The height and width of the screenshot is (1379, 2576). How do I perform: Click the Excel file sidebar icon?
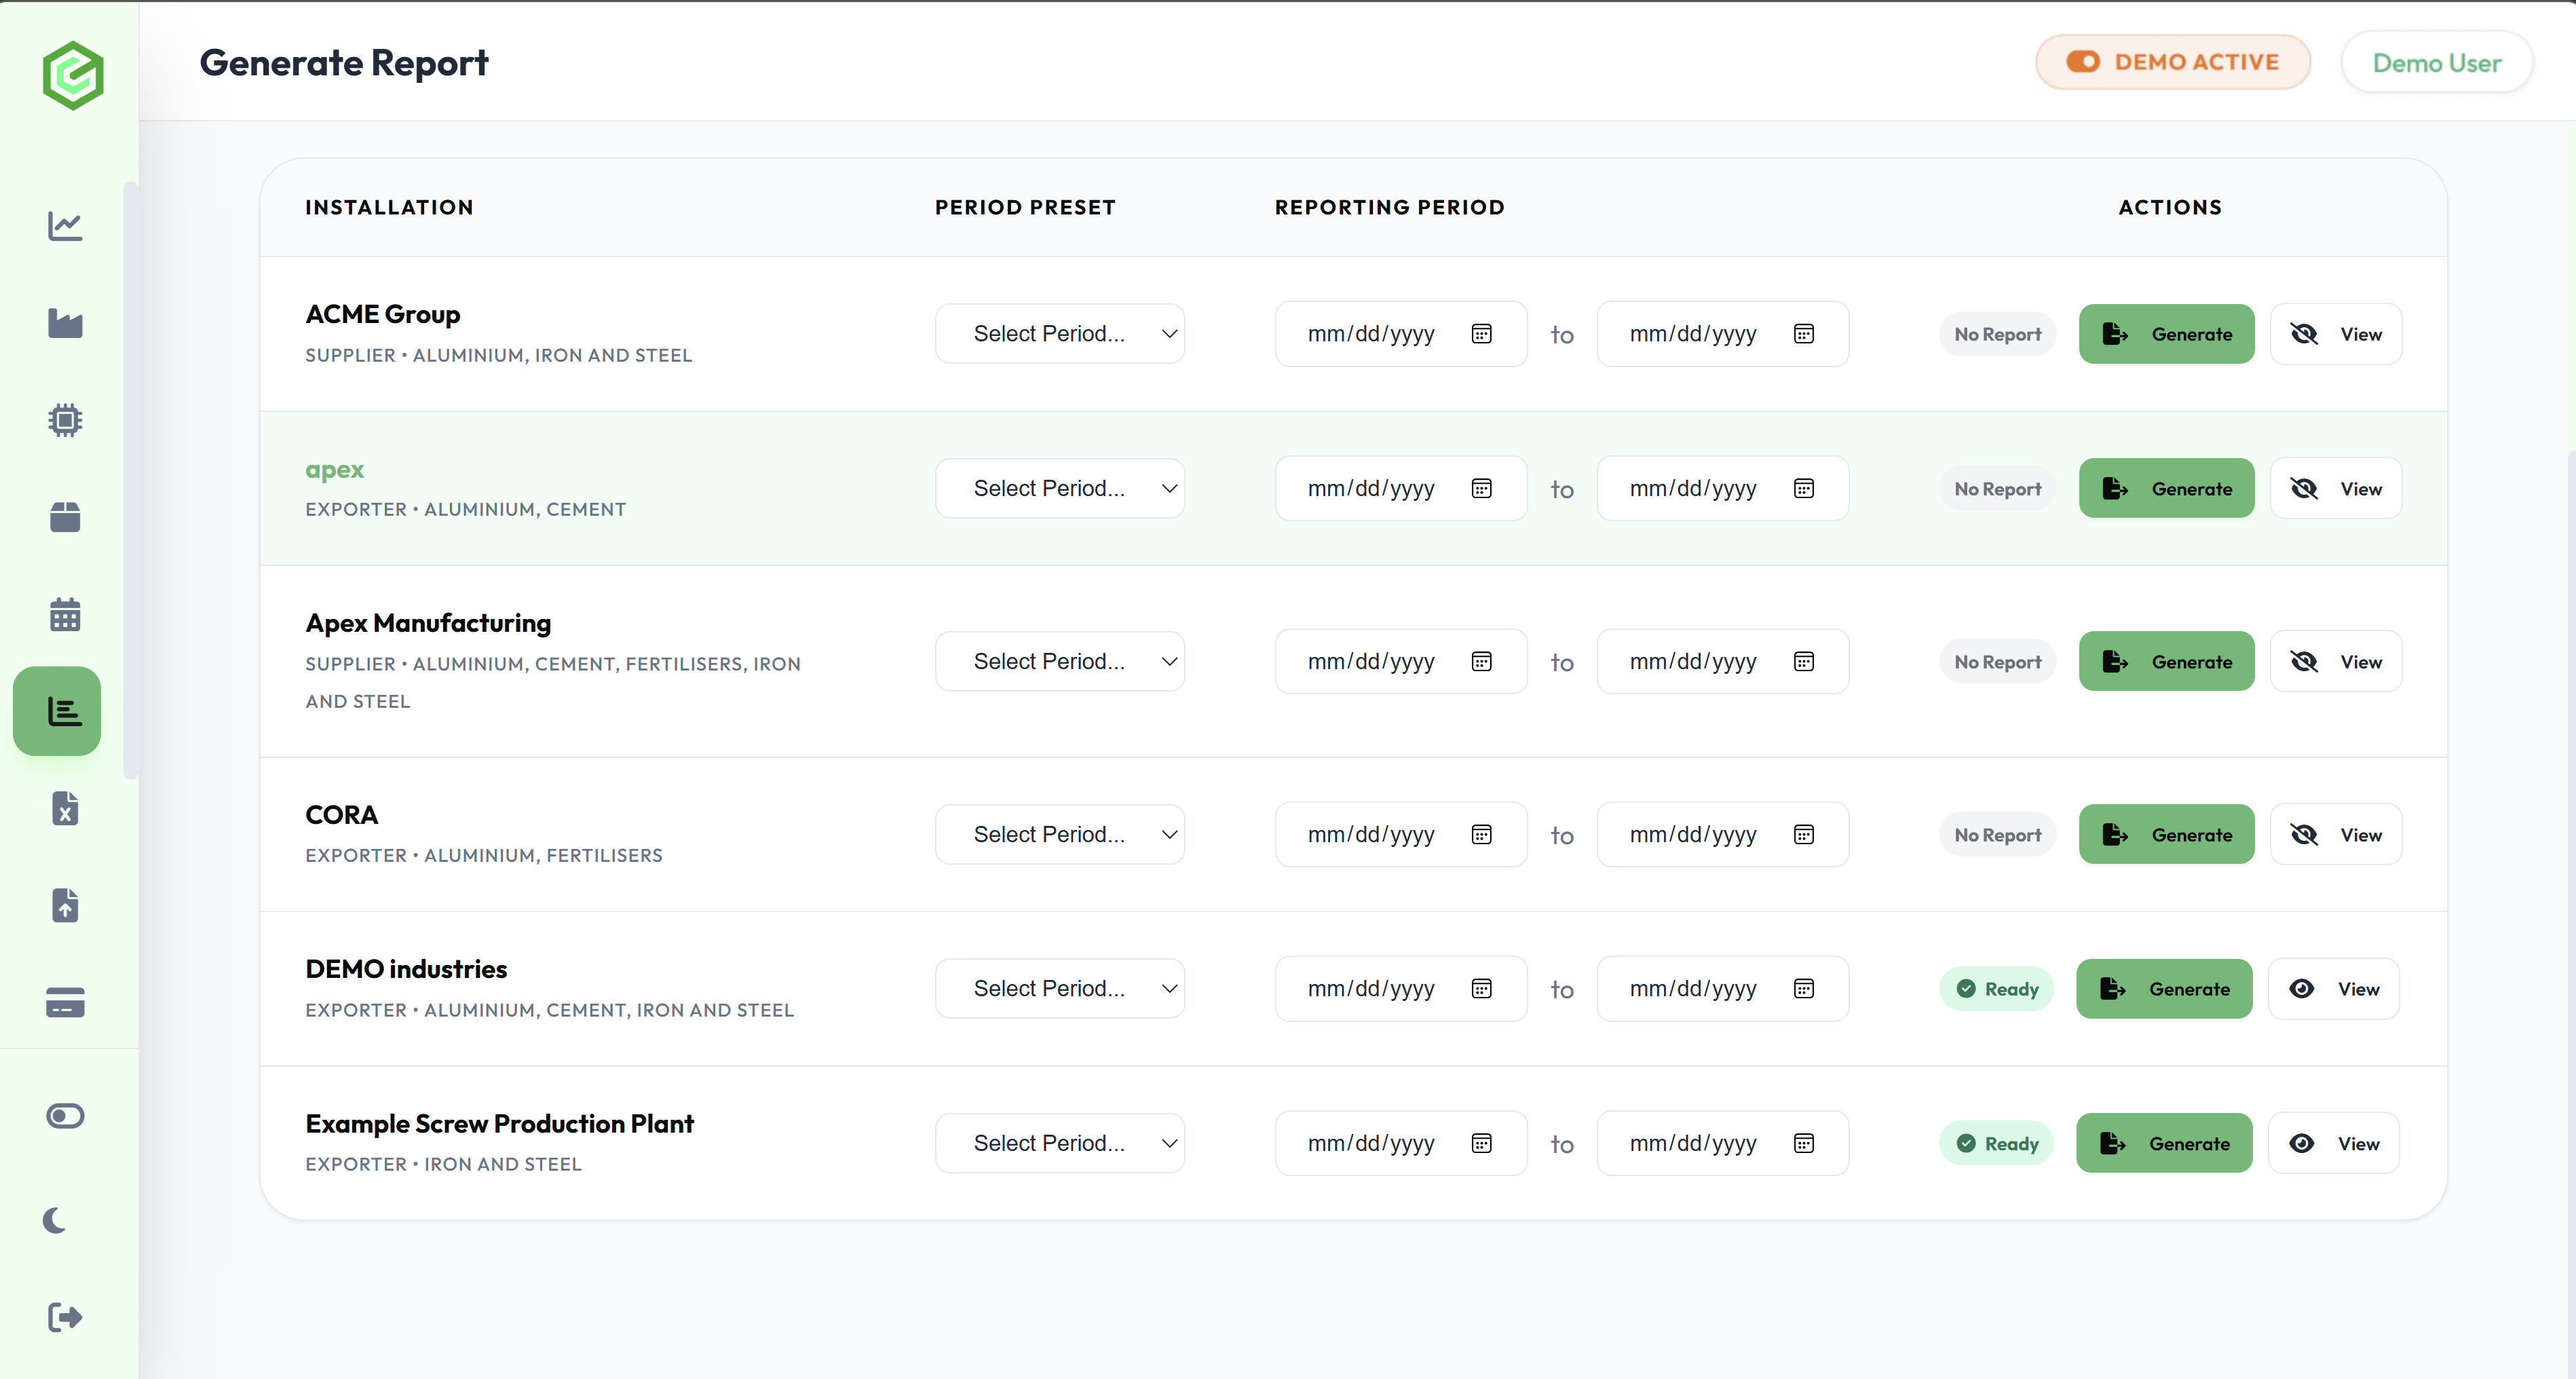point(65,808)
